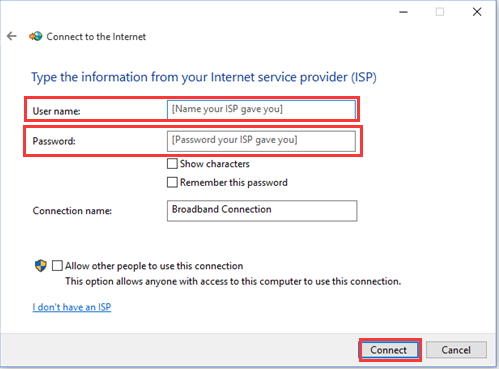This screenshot has height=369, width=499.
Task: Click the Broadband Connection name field
Action: point(262,211)
